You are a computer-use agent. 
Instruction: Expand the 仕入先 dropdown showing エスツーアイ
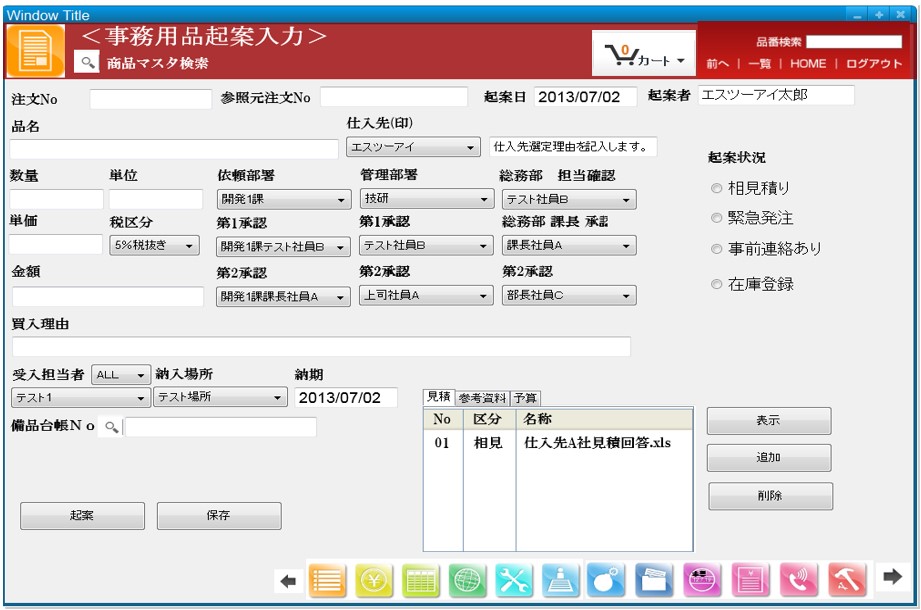[x=414, y=147]
